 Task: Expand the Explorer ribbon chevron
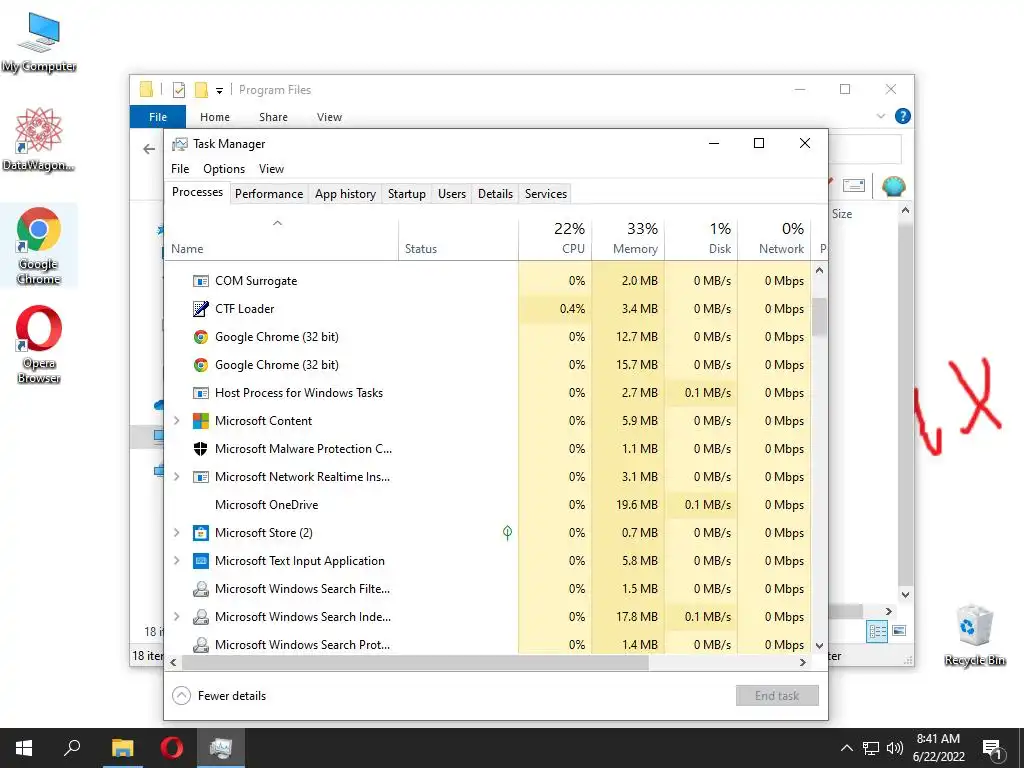(881, 116)
